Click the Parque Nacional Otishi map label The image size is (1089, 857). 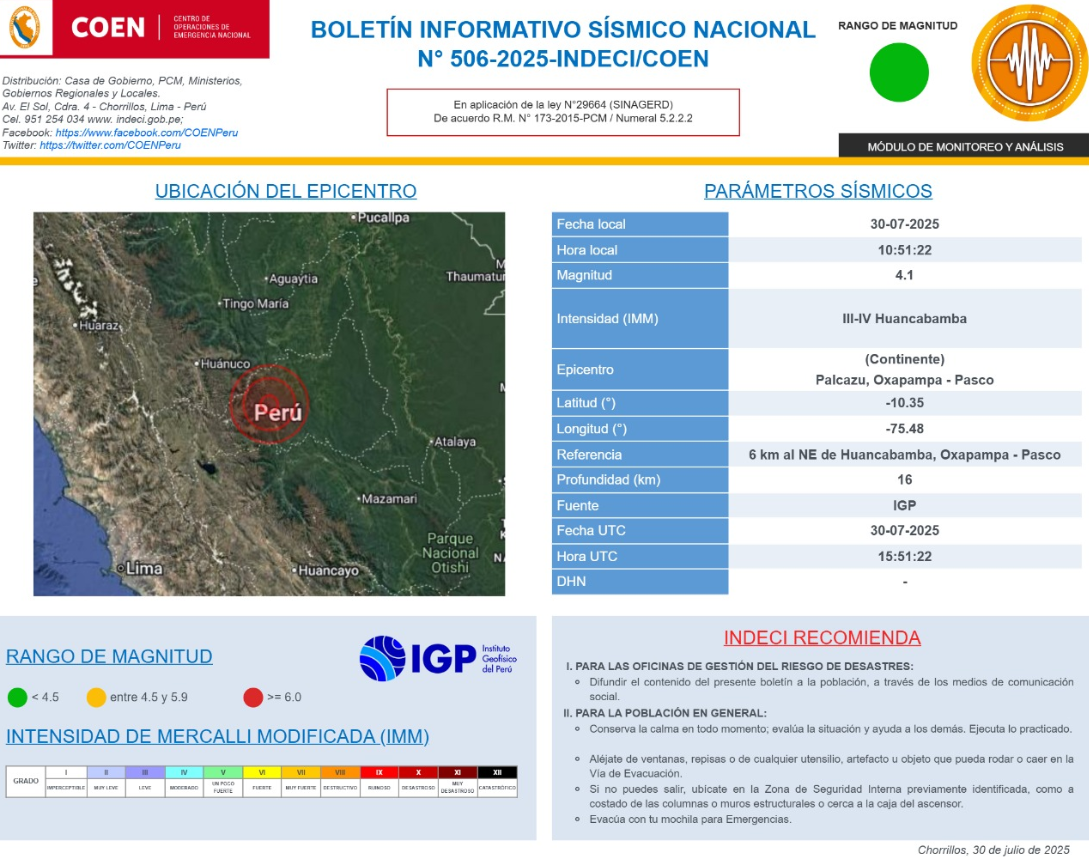(450, 553)
